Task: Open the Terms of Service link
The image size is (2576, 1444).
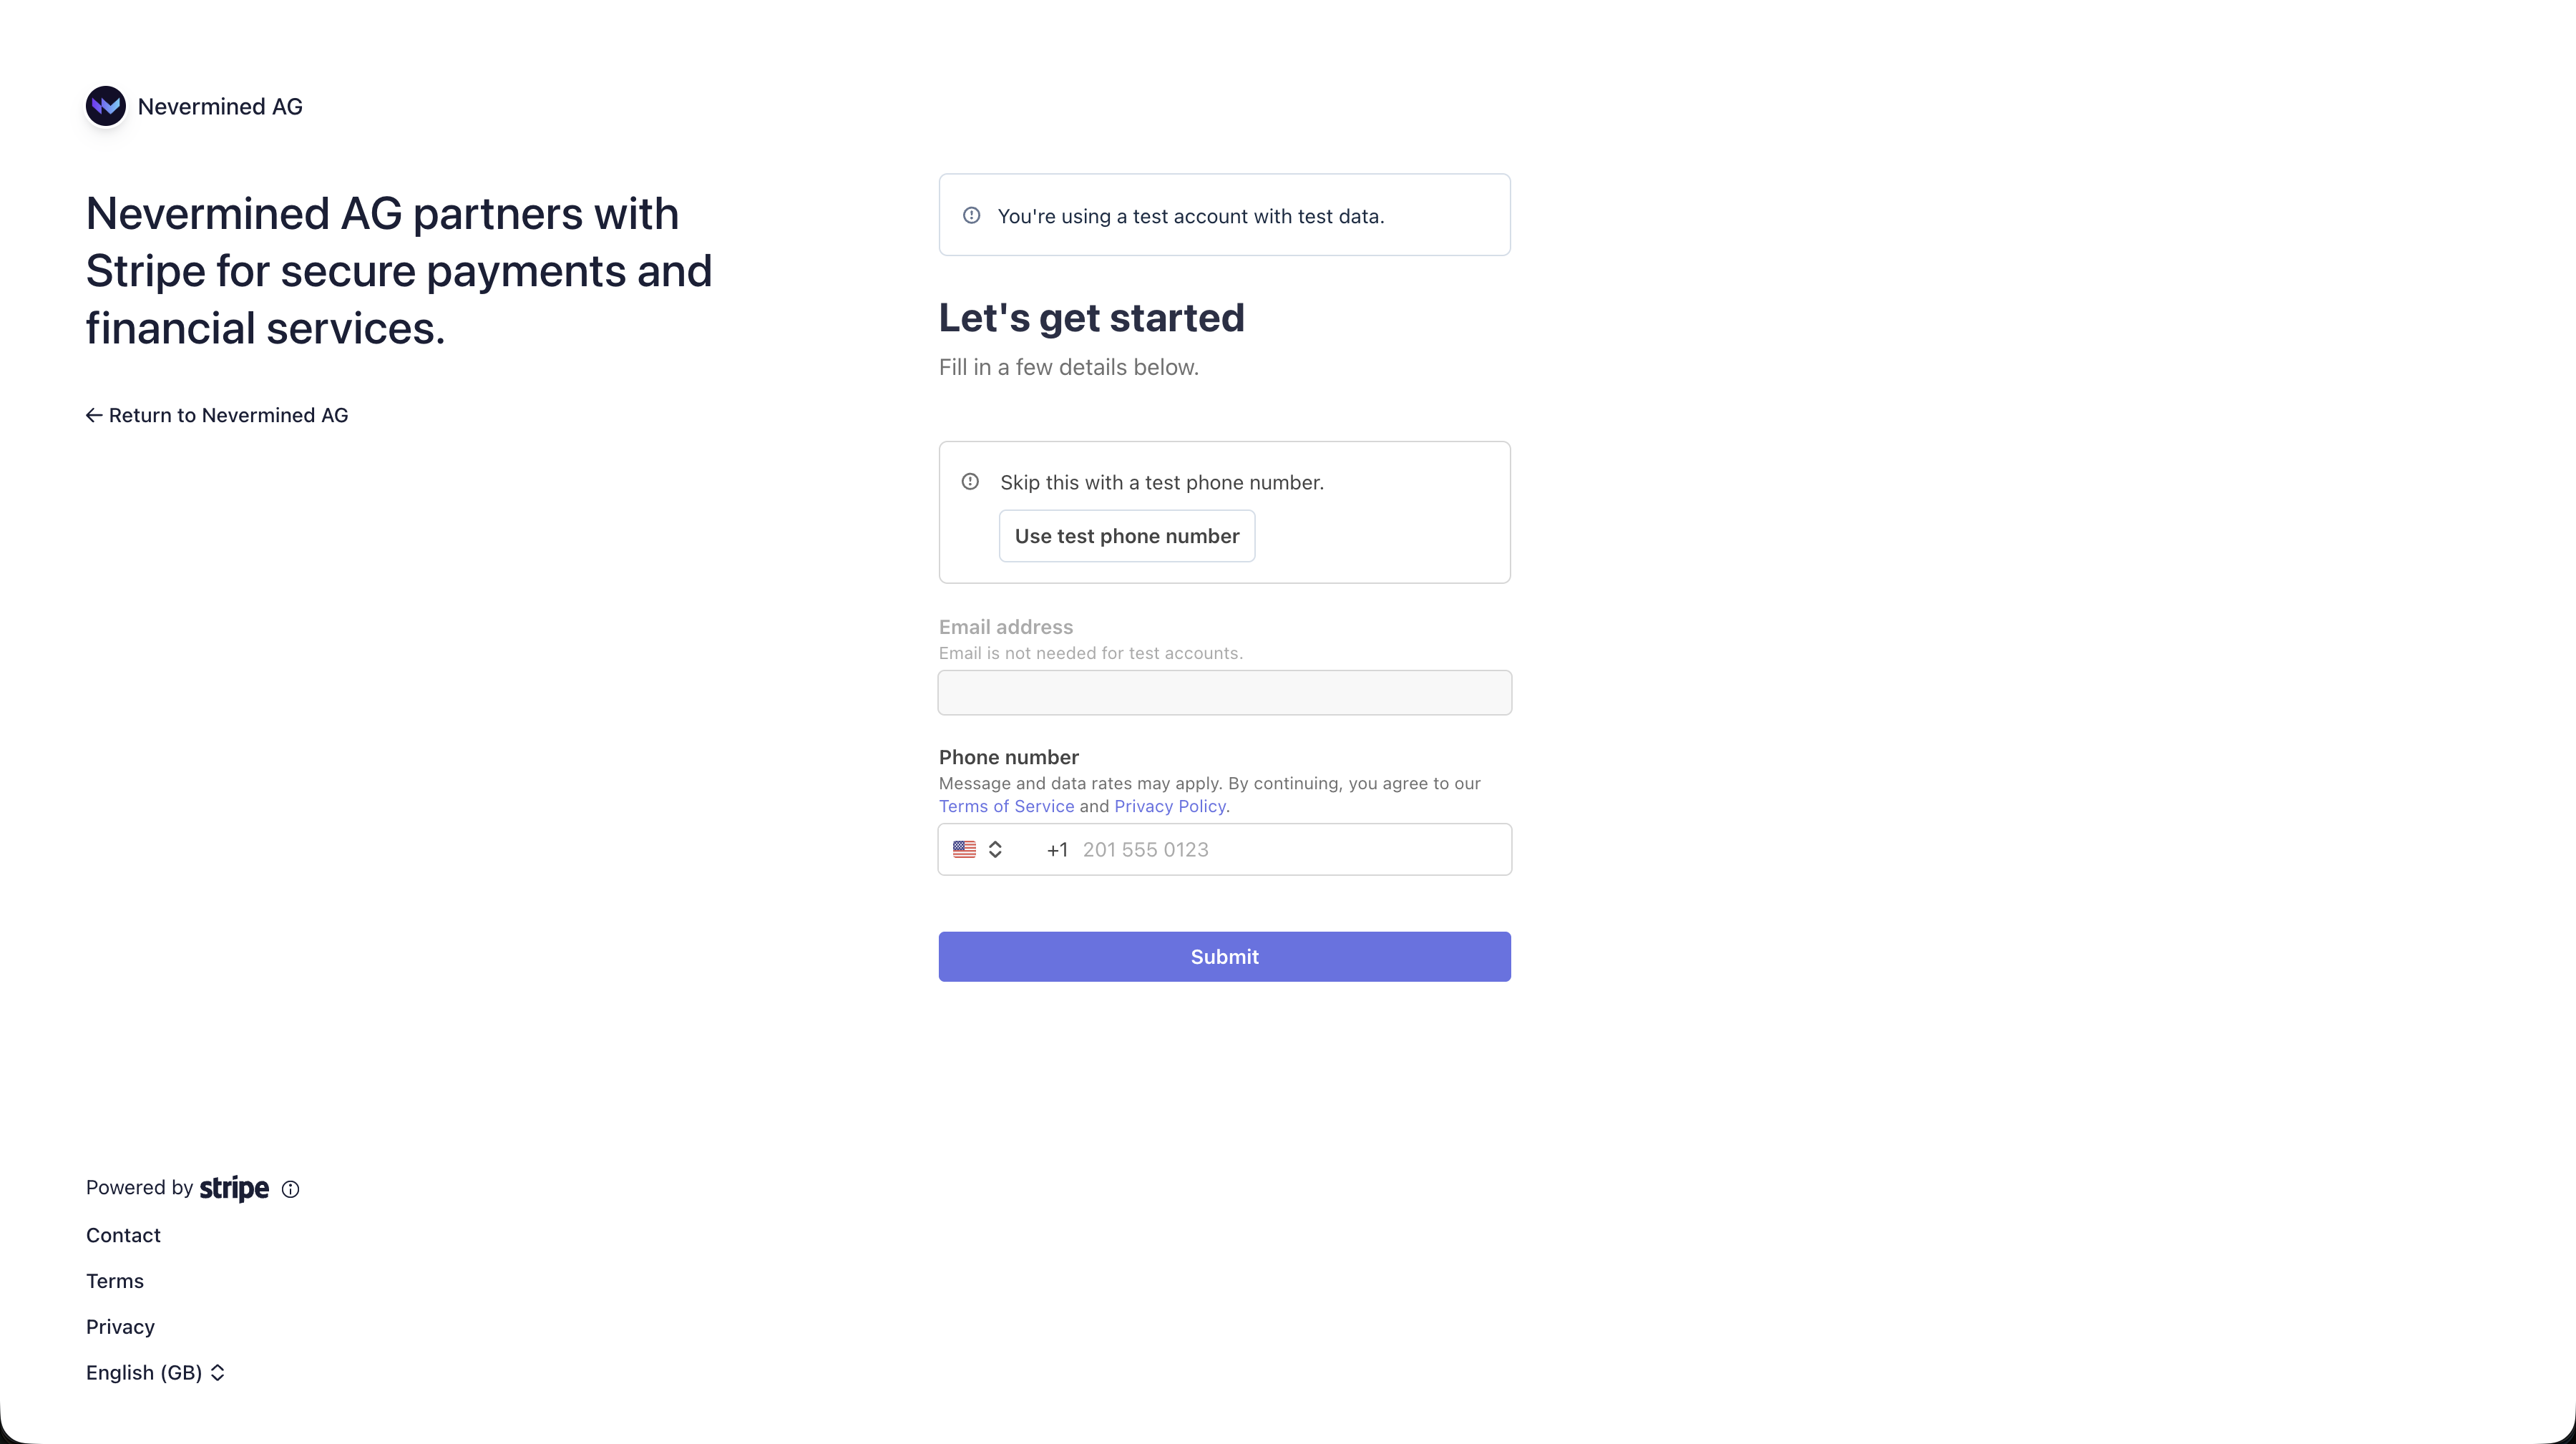Action: pos(1006,806)
